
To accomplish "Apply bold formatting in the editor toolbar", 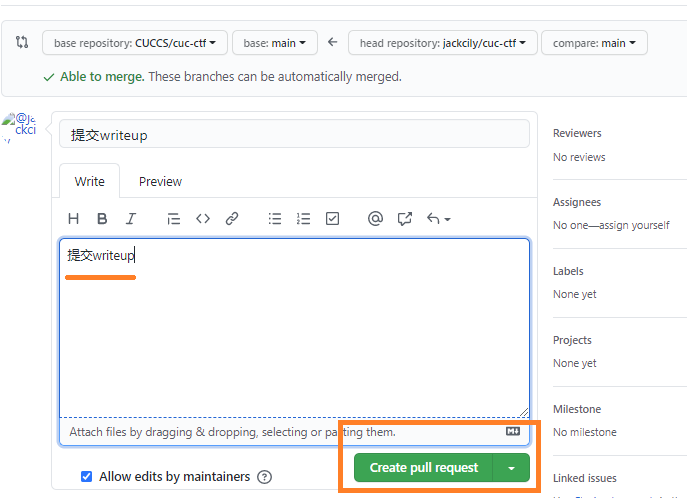I will (x=102, y=219).
